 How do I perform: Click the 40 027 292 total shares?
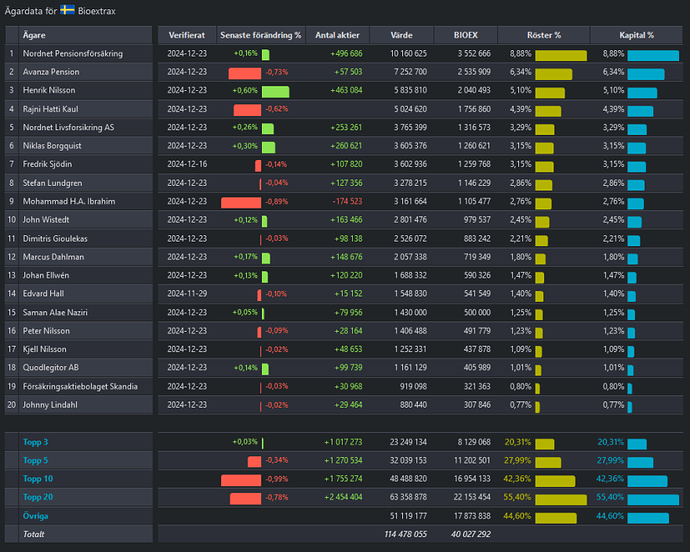tap(470, 534)
